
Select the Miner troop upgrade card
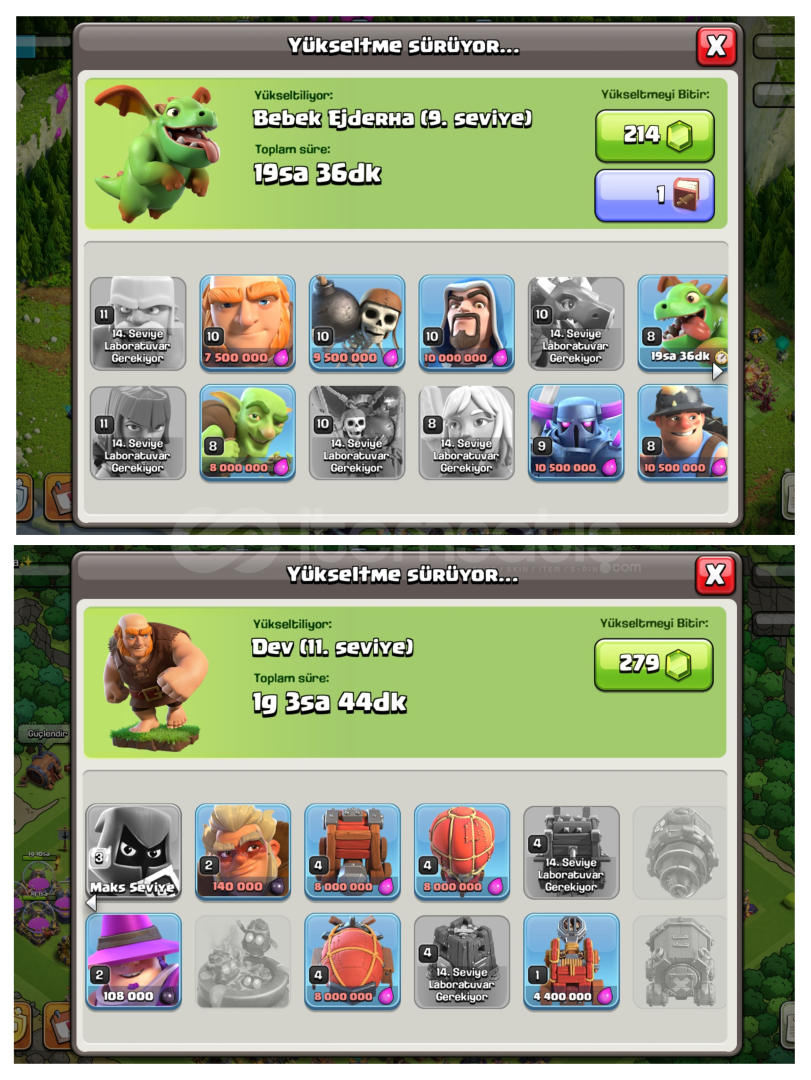click(683, 433)
